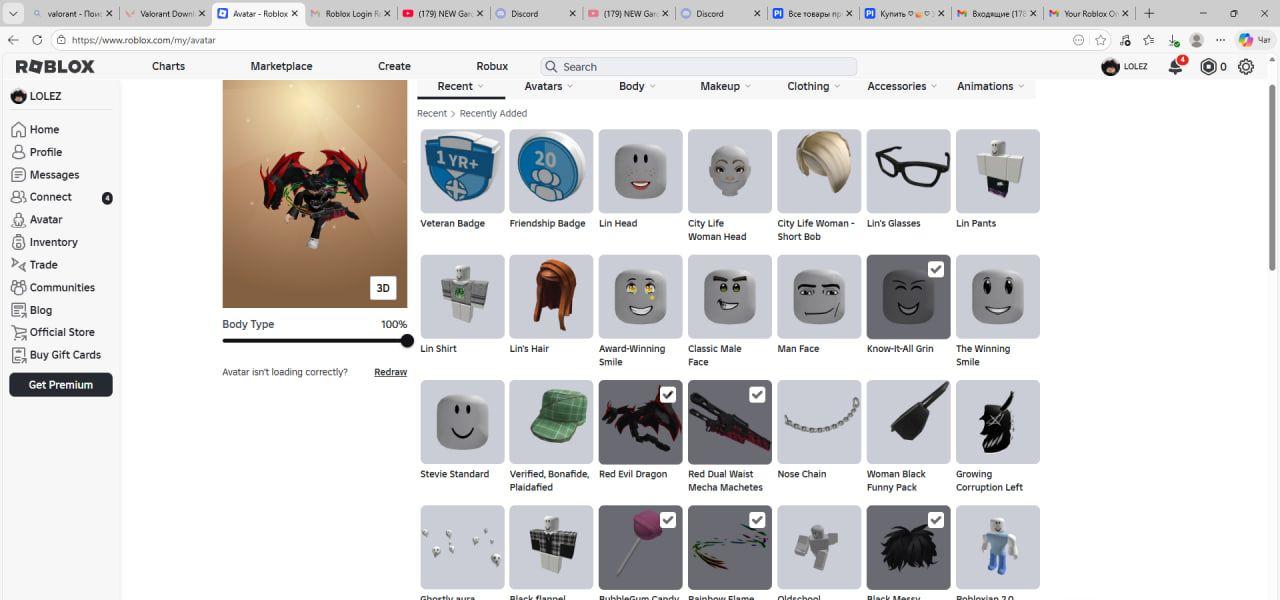Expand the Clothing dropdown
This screenshot has height=600, width=1280.
tap(812, 87)
